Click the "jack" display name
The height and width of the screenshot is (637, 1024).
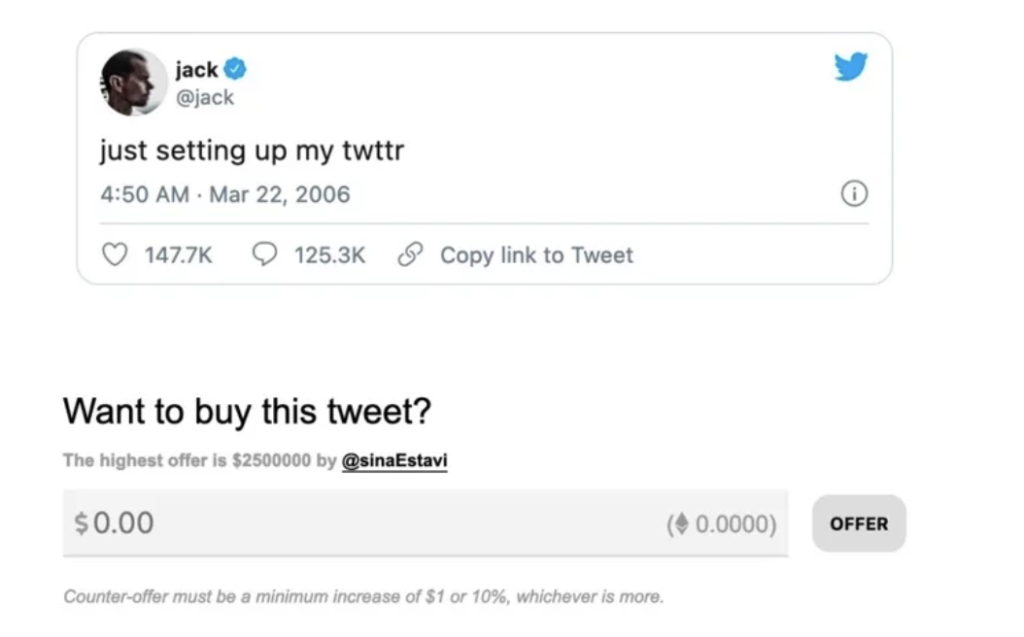[x=196, y=70]
